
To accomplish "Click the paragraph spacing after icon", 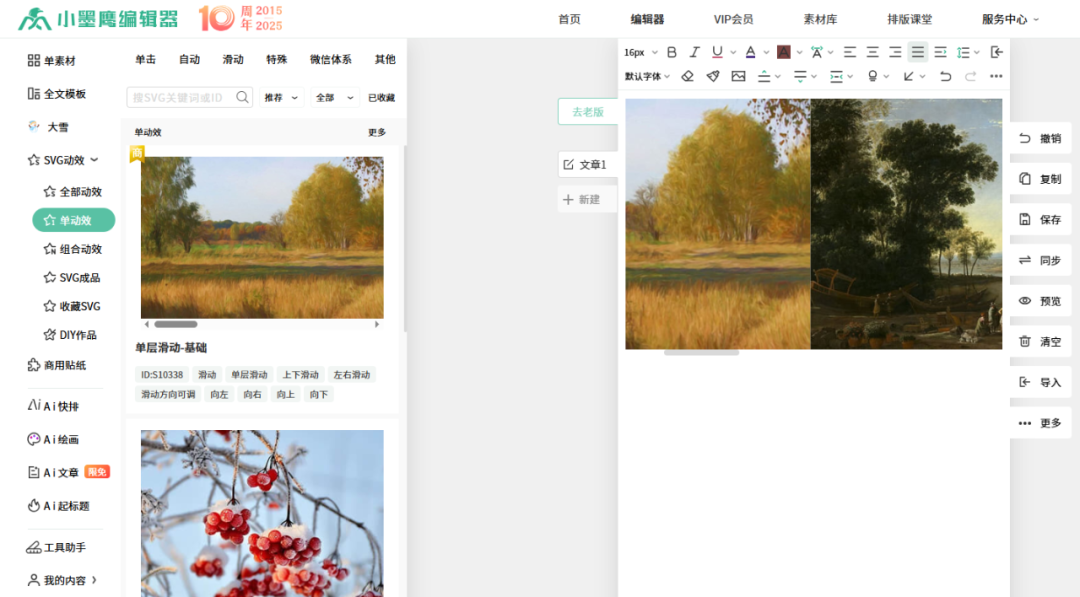I will 800,76.
